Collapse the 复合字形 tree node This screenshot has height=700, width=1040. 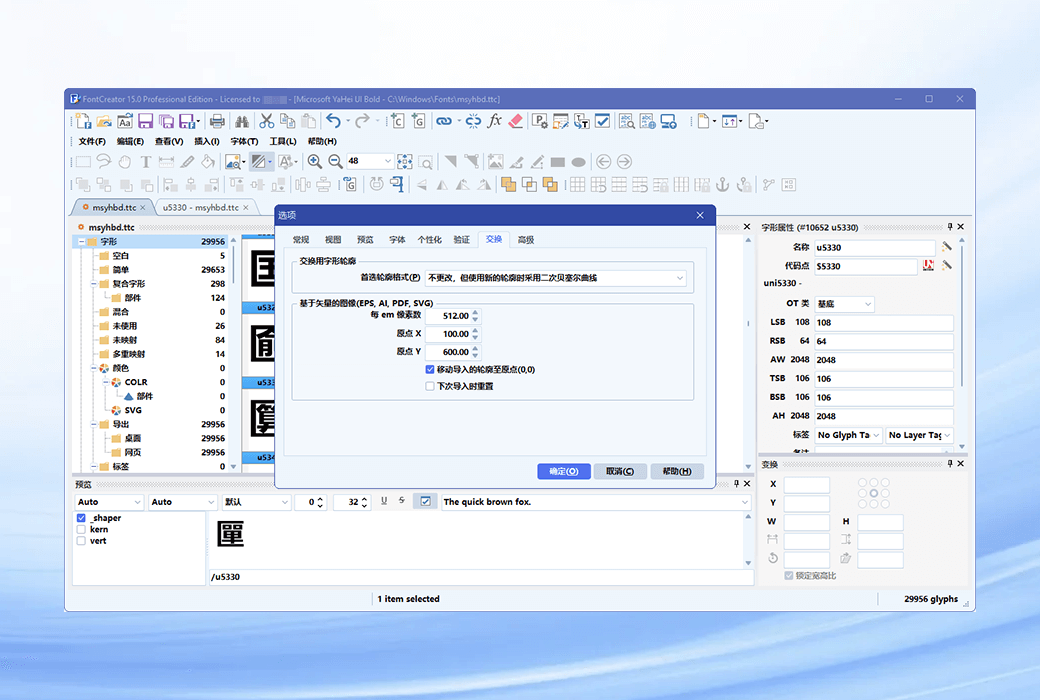(x=94, y=283)
